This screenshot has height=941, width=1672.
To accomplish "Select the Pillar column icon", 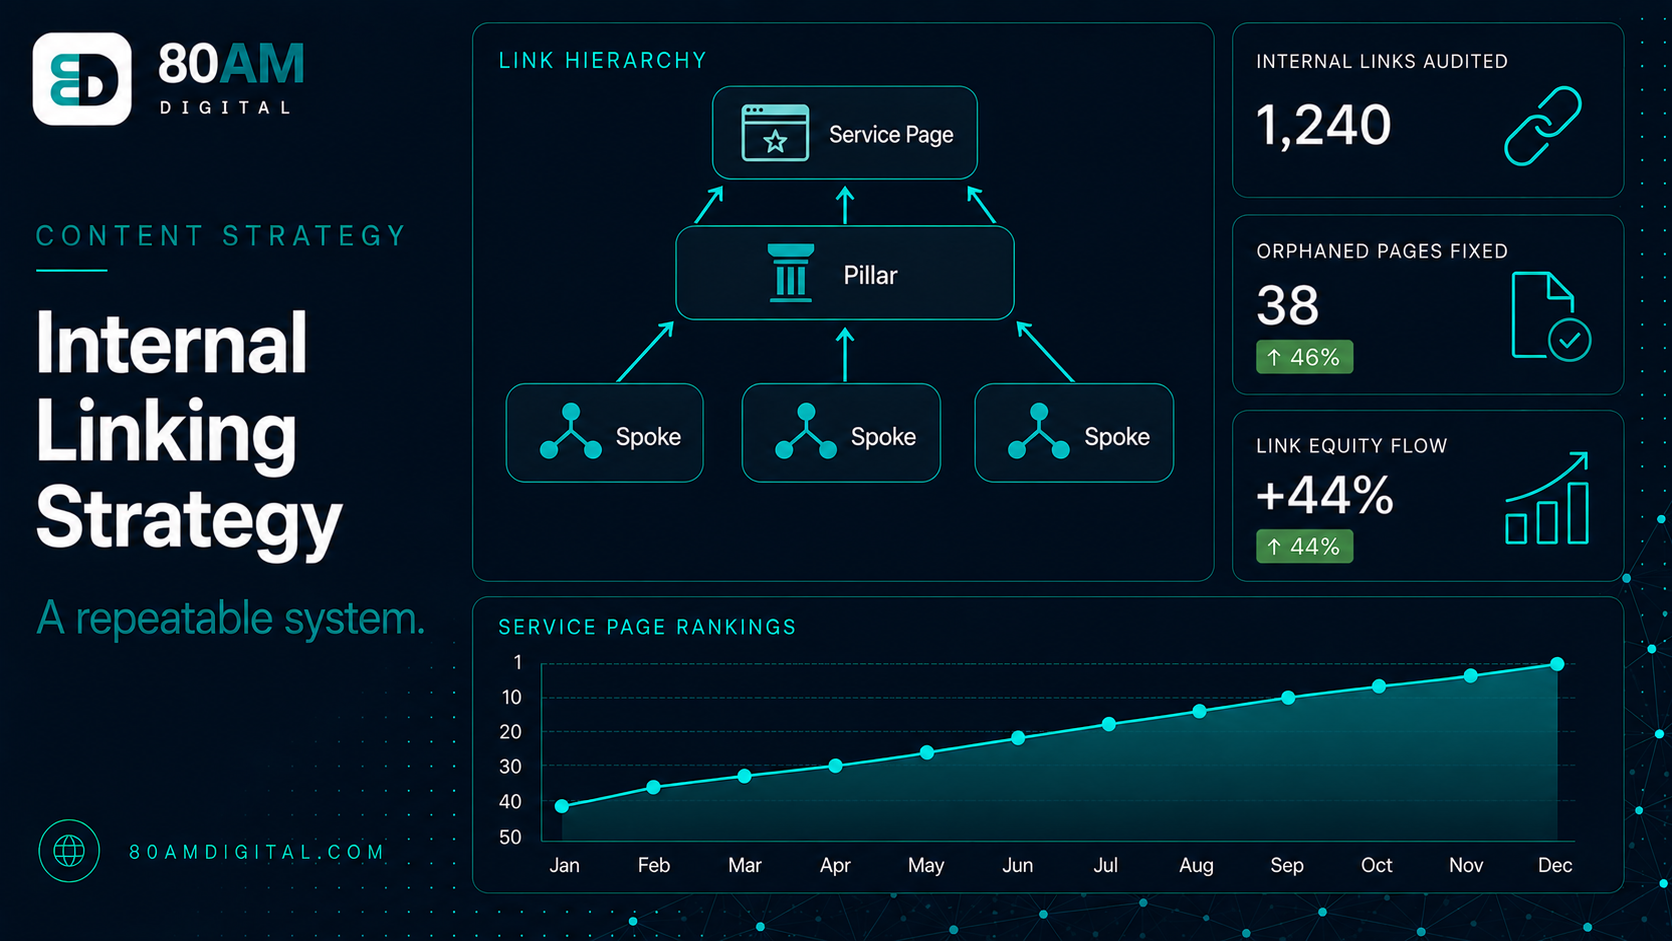I will click(790, 272).
